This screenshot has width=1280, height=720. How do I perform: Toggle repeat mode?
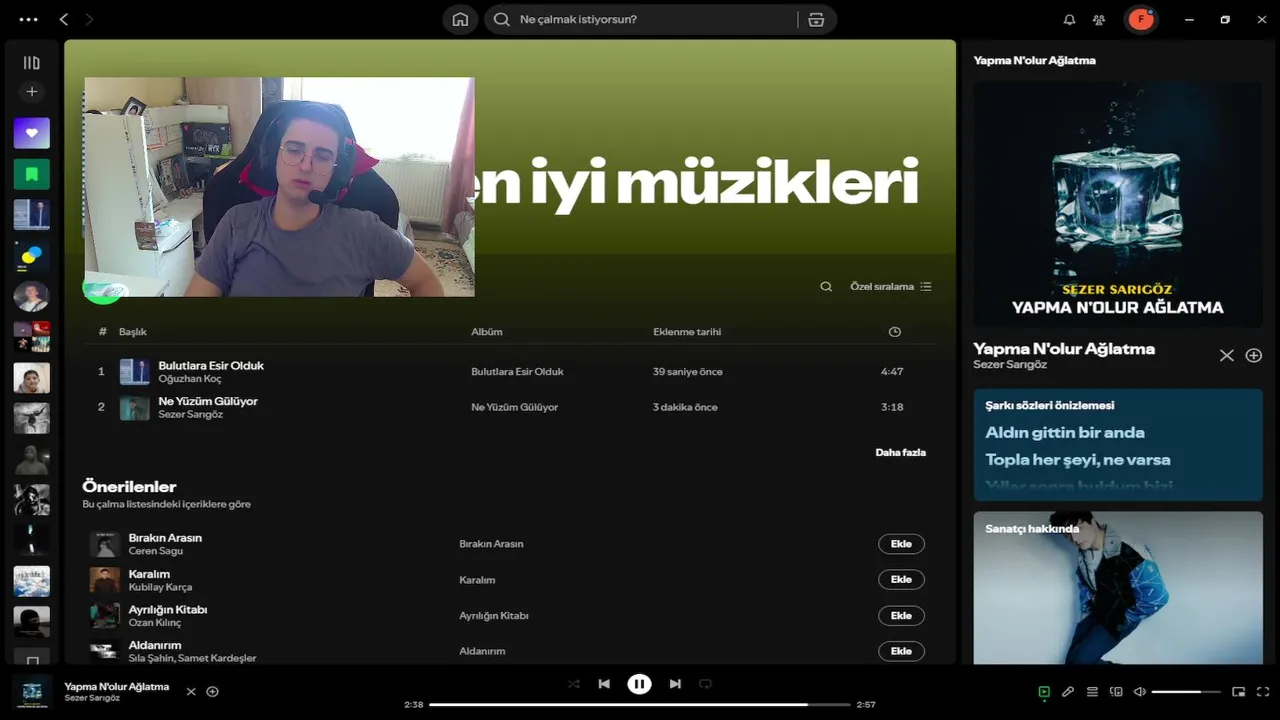705,684
